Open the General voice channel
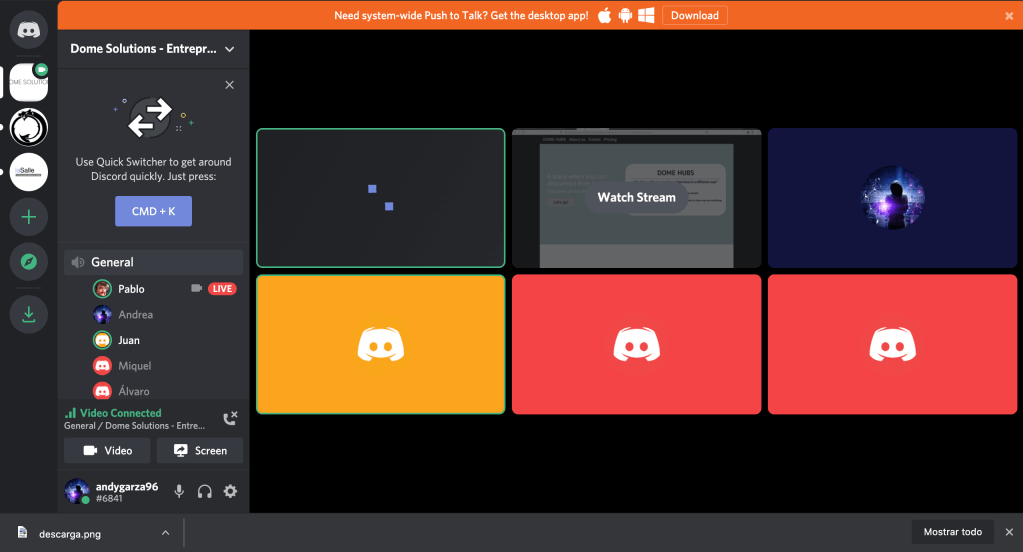This screenshot has width=1023, height=552. coord(112,262)
